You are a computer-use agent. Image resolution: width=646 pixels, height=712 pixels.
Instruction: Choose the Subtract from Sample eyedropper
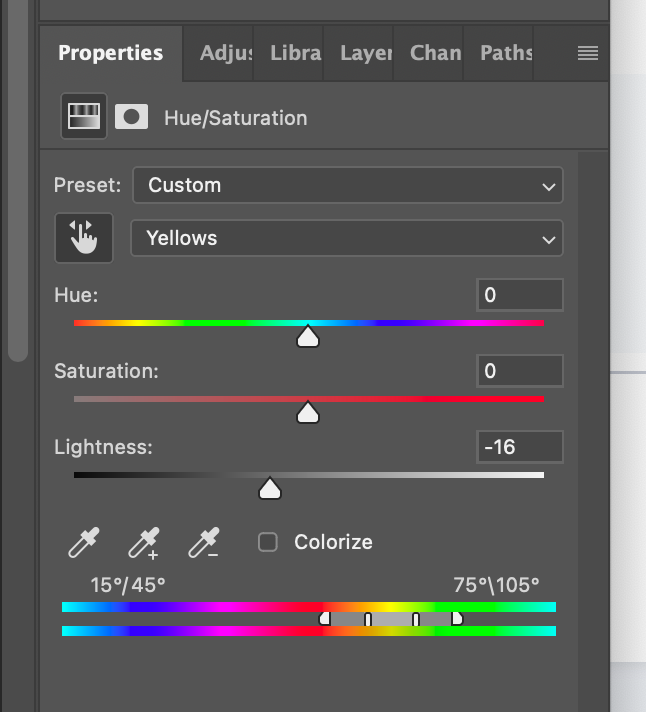coord(204,543)
